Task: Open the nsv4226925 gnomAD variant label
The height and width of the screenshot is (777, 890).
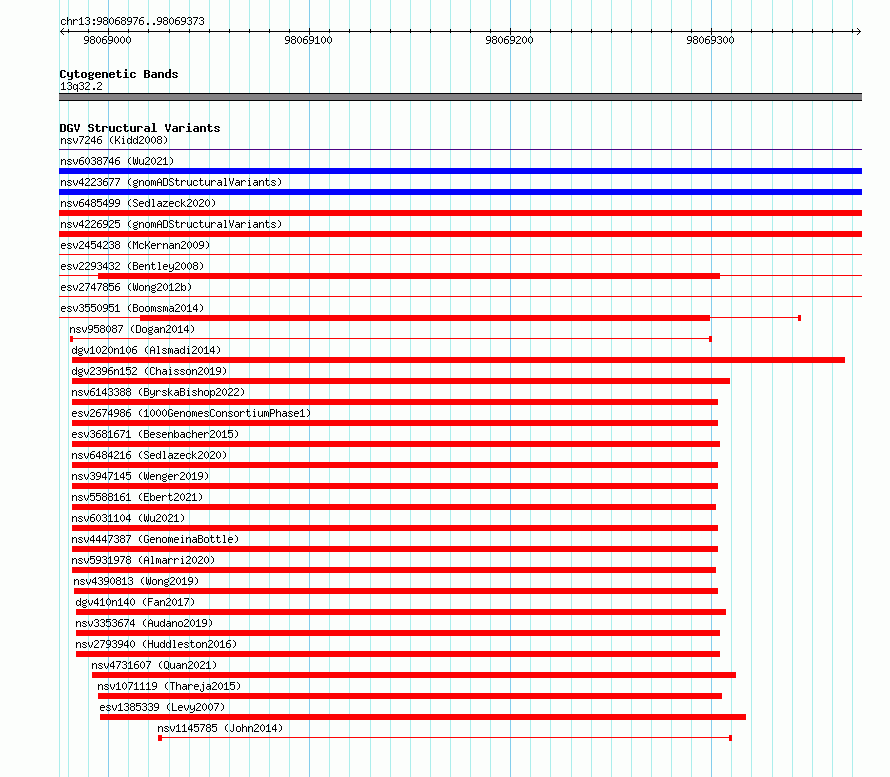Action: click(171, 224)
